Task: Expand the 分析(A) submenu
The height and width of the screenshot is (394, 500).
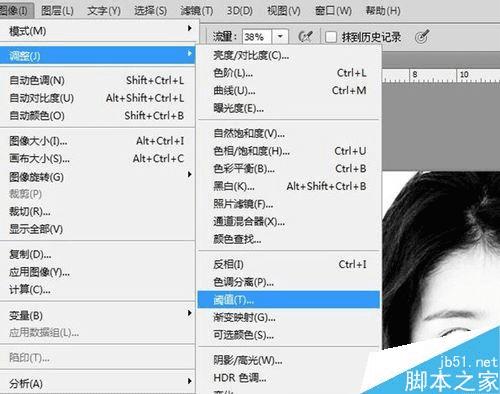Action: coord(97,383)
